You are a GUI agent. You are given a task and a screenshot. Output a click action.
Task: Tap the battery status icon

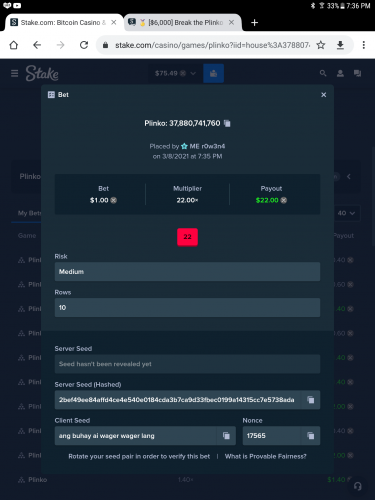click(x=342, y=6)
